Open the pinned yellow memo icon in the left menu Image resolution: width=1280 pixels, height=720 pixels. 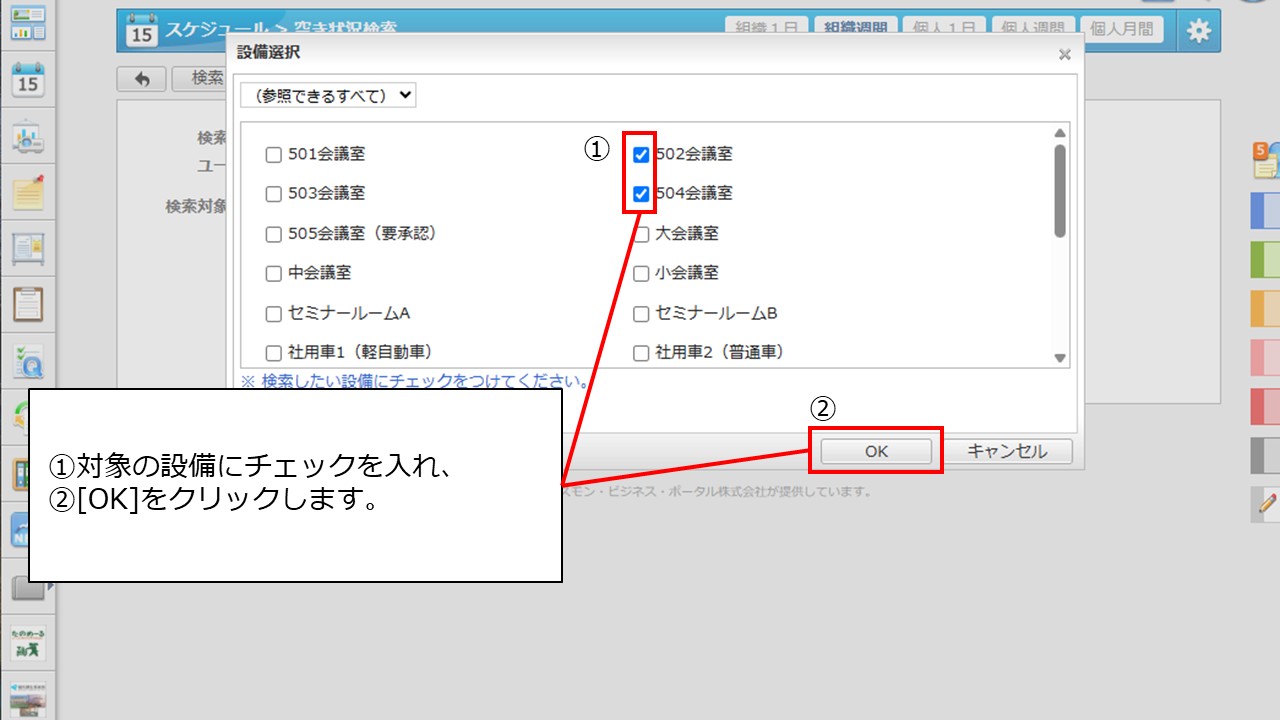(28, 191)
